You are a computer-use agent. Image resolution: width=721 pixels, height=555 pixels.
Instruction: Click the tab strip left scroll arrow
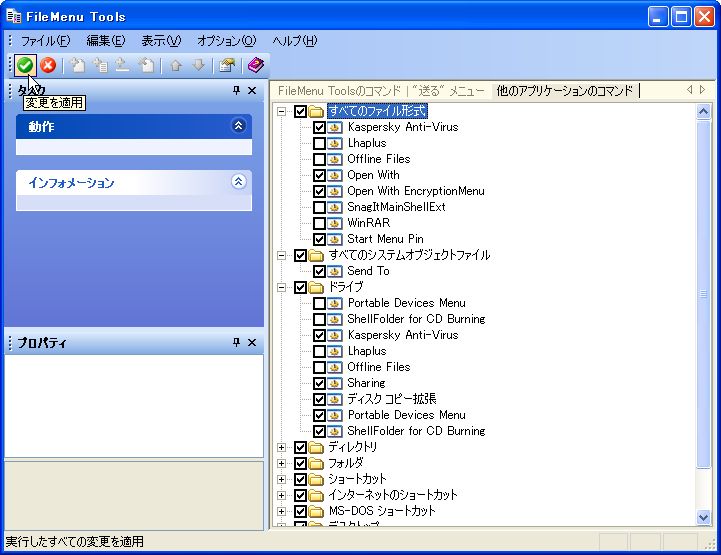689,90
